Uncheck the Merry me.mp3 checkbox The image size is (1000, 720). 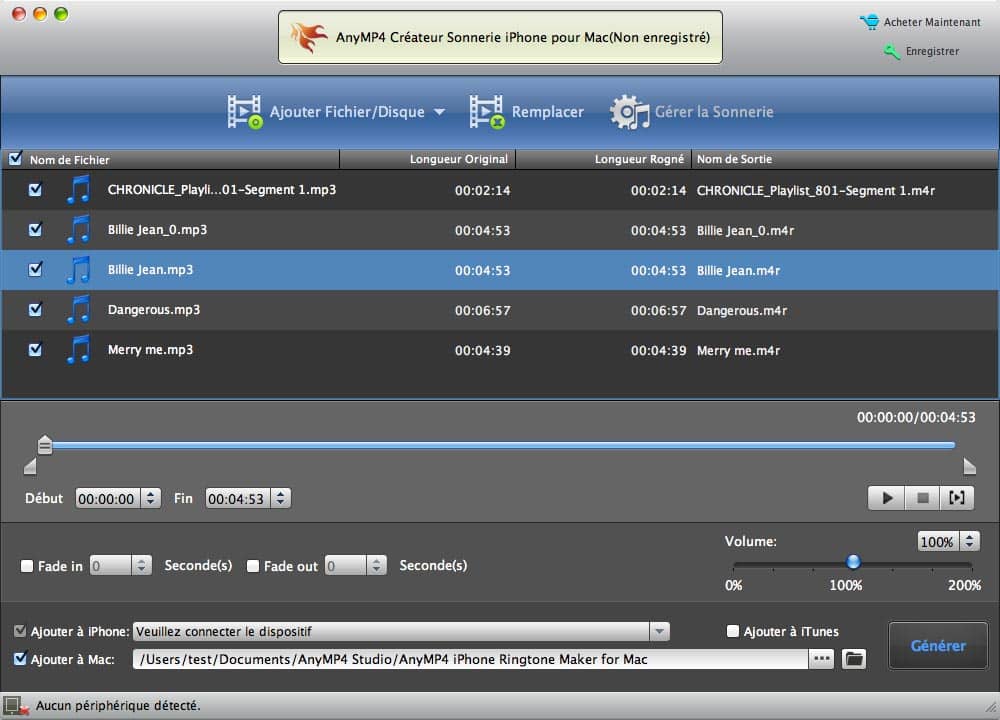(35, 349)
